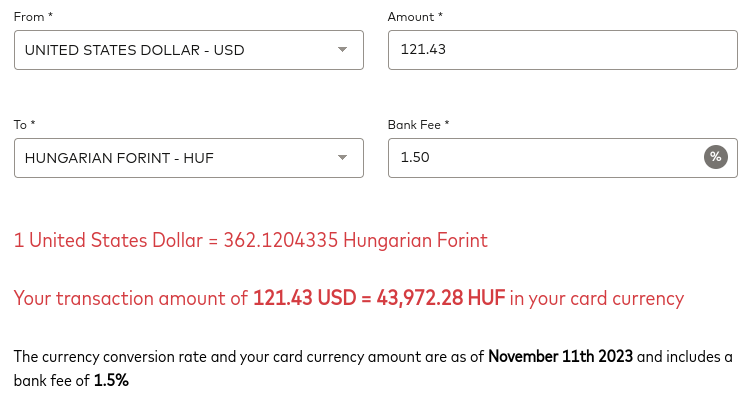Click the bold 121.43 USD transaction amount
Screen dimensions: 755x401
(x=304, y=298)
